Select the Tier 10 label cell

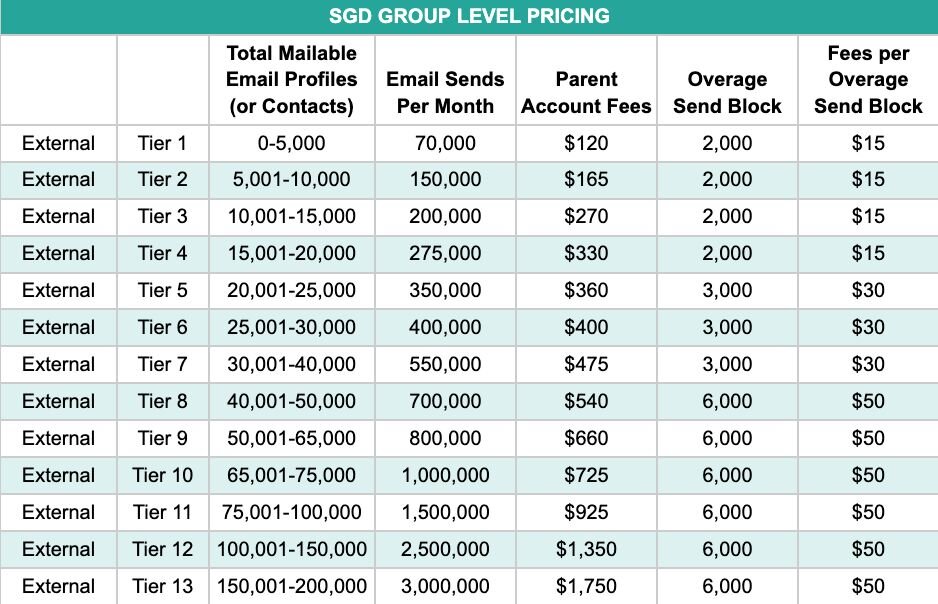click(x=163, y=476)
